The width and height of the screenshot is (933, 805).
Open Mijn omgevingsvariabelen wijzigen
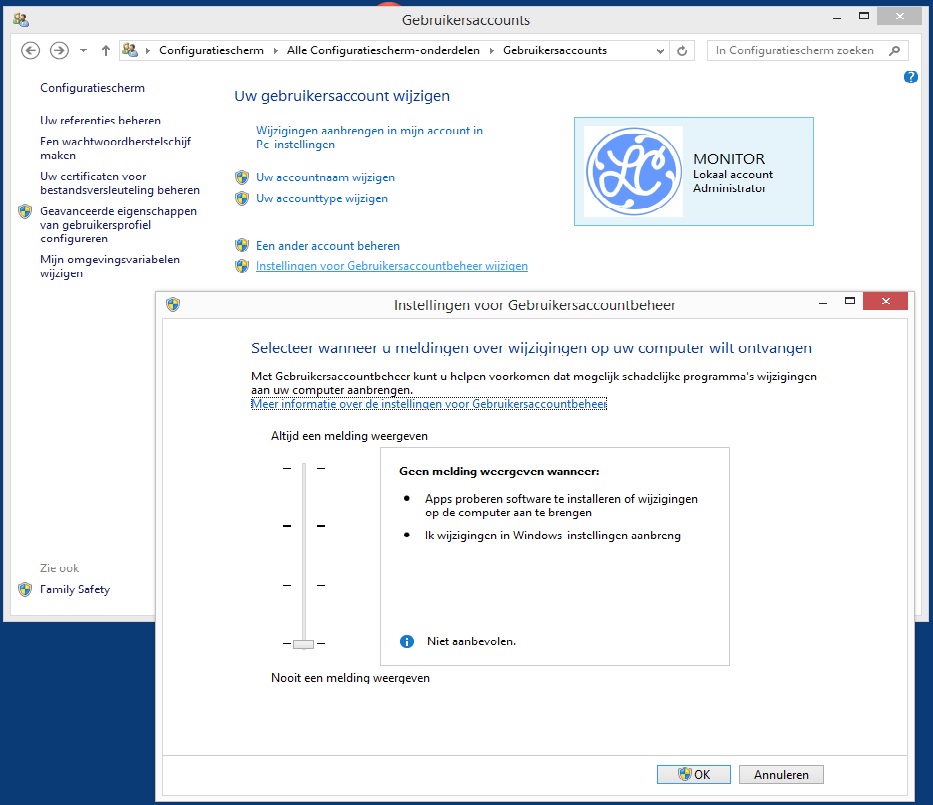pos(109,267)
